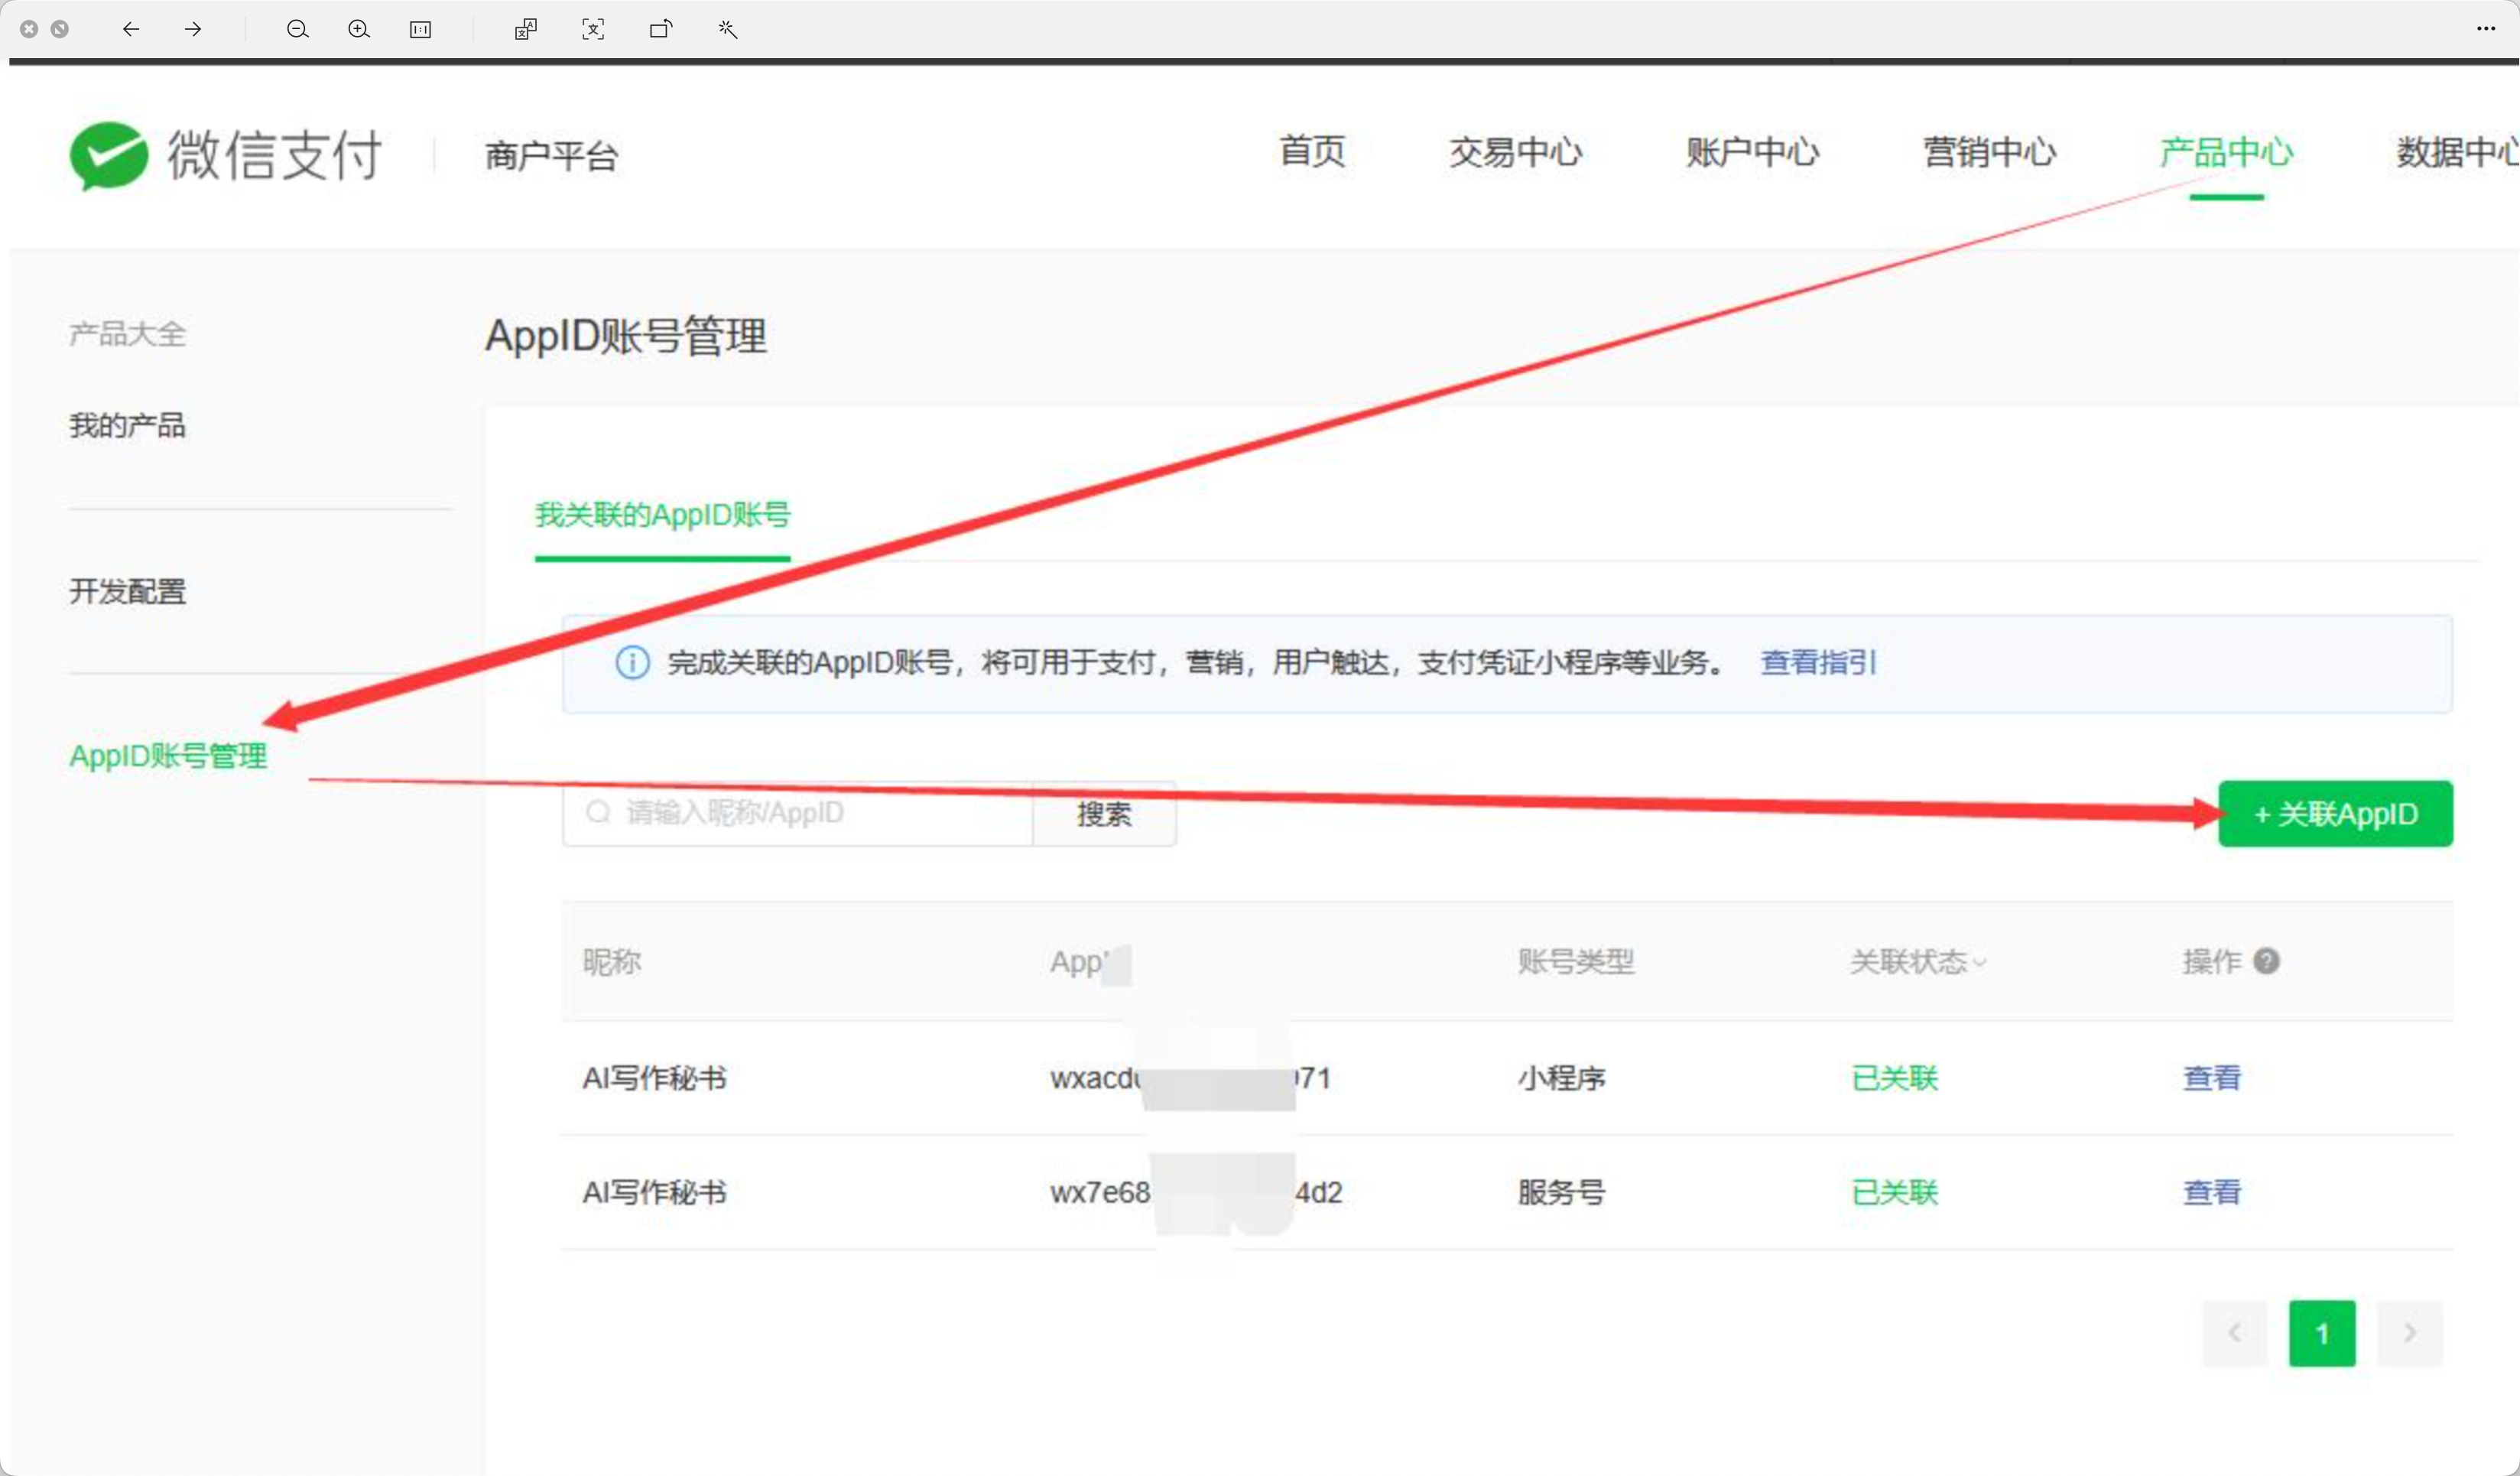Click the 昵称 column header

click(x=612, y=962)
